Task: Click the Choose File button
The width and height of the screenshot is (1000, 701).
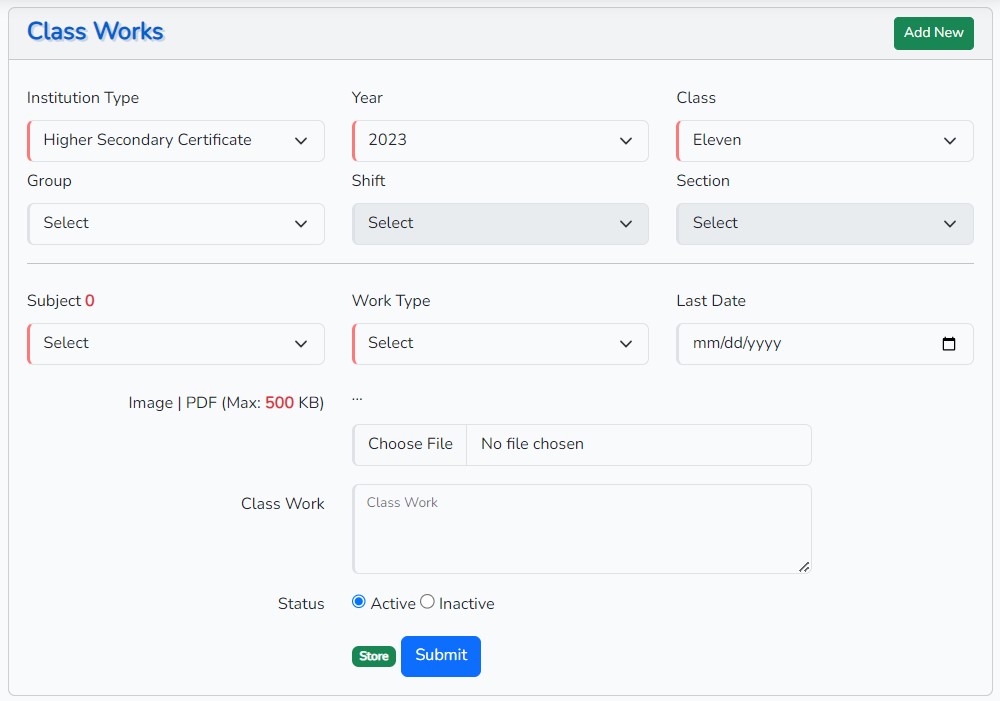Action: (x=410, y=445)
